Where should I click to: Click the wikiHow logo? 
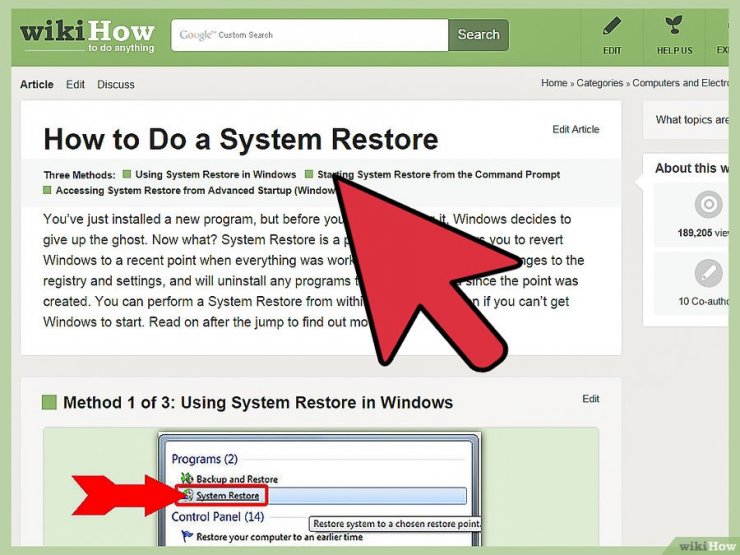click(x=87, y=36)
